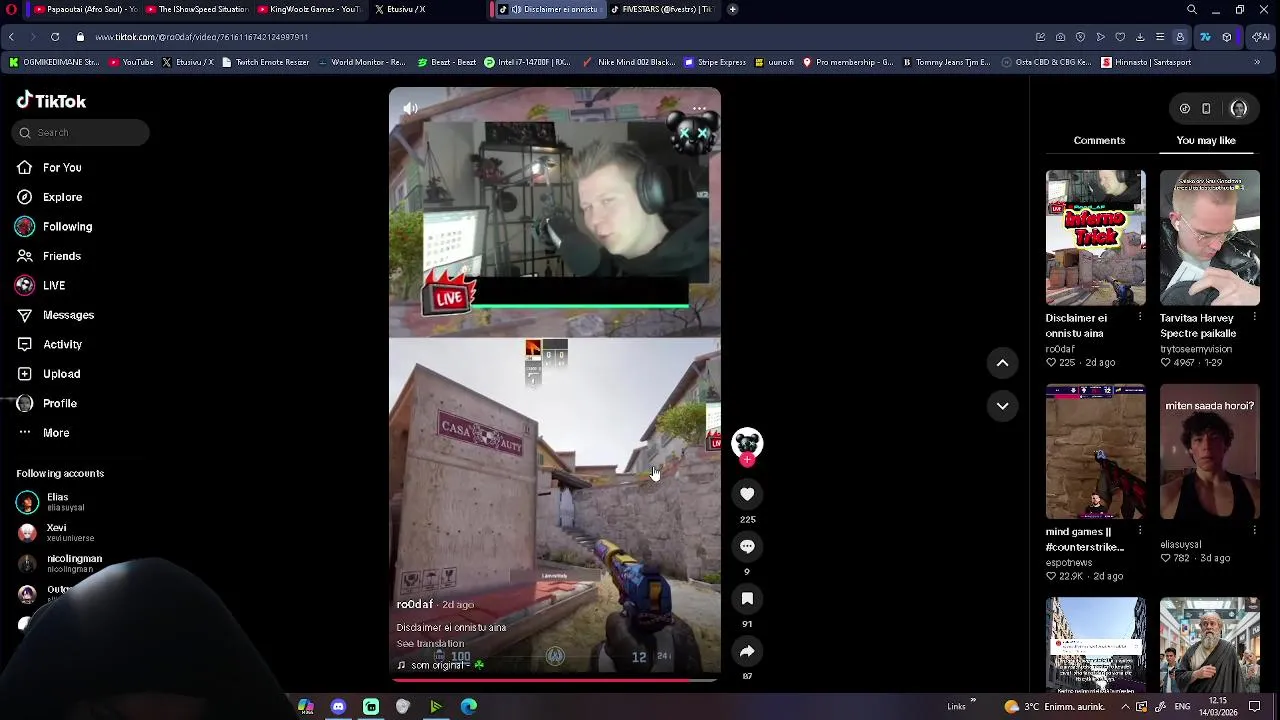
Task: Show hidden system tray icons
Action: 1125,706
